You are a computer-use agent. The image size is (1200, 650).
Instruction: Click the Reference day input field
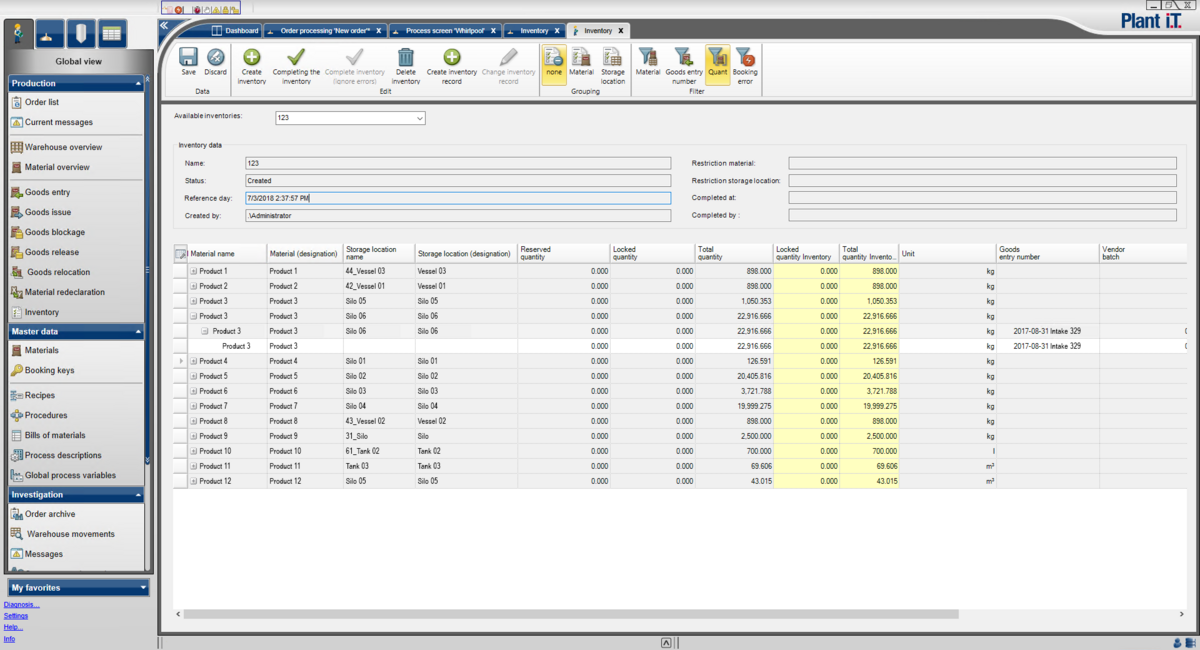(457, 198)
